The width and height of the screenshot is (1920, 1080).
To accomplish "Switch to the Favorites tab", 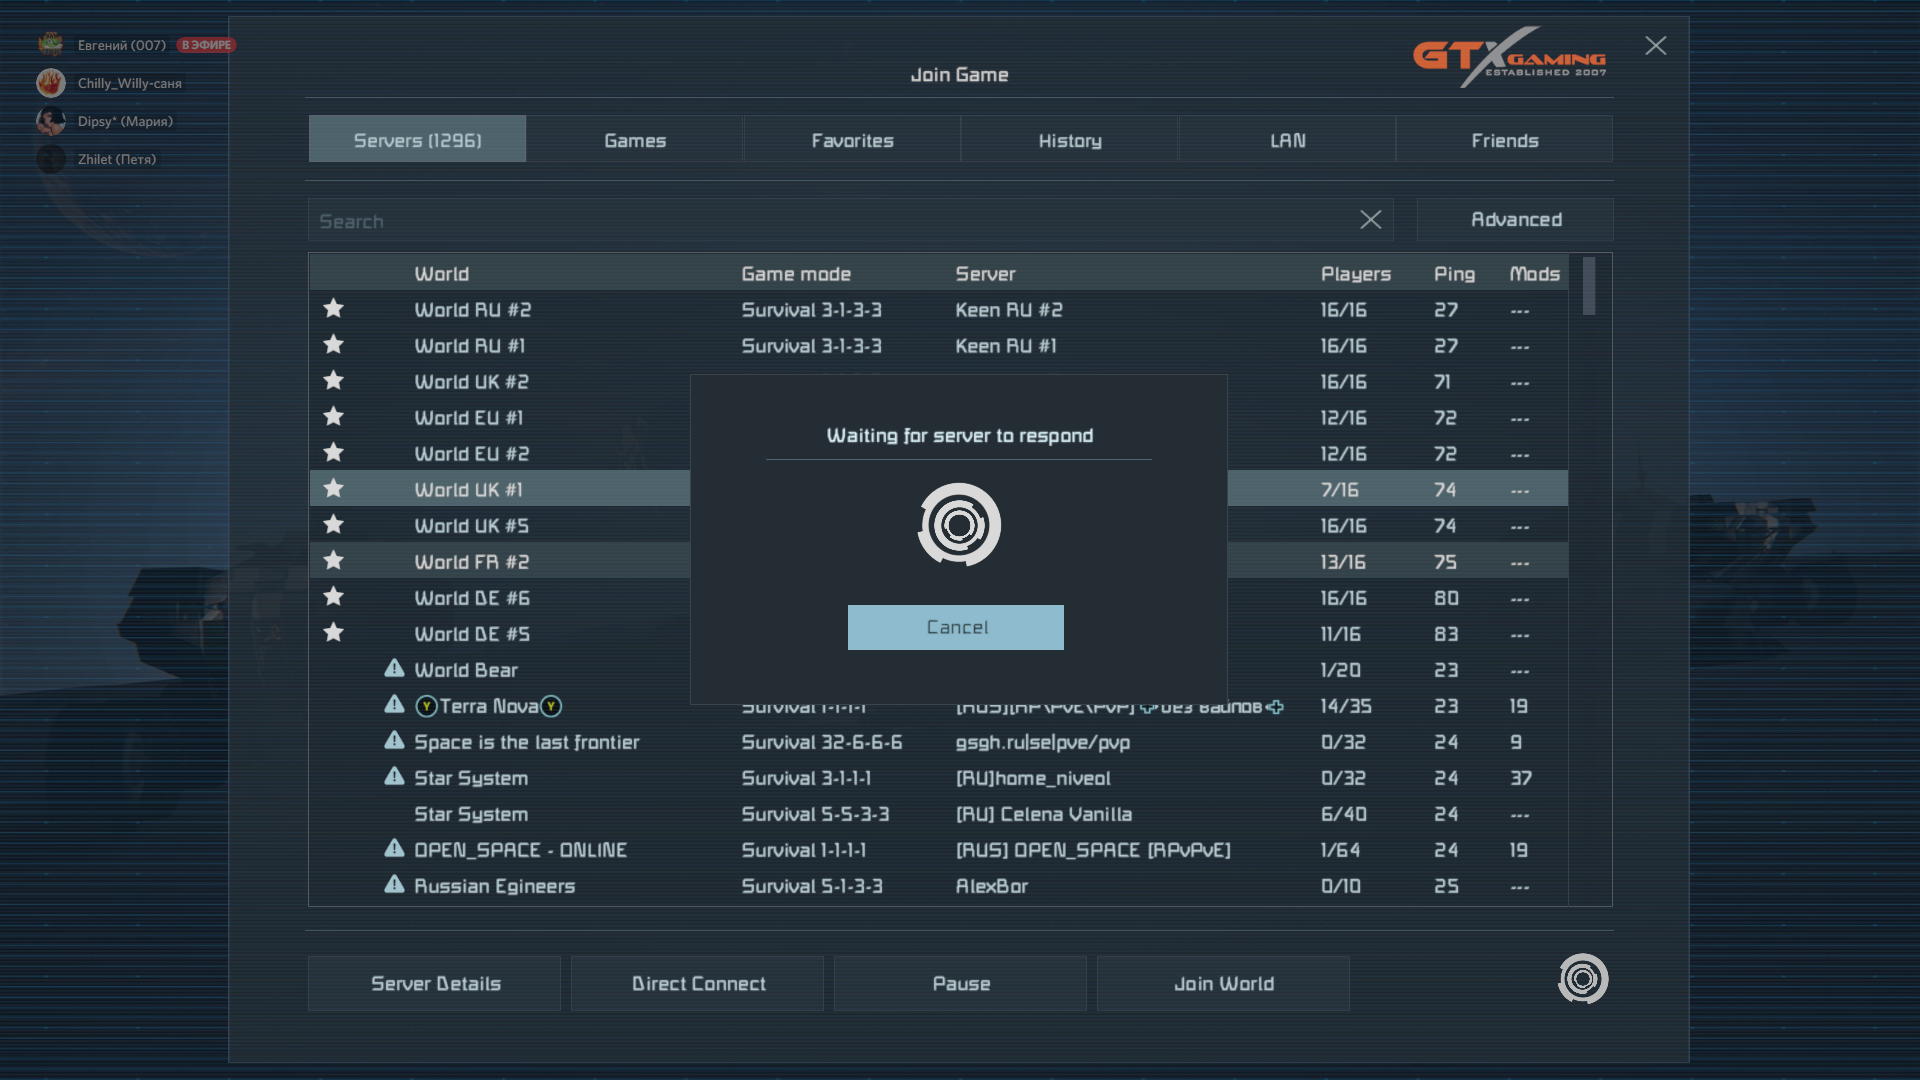I will tap(852, 140).
